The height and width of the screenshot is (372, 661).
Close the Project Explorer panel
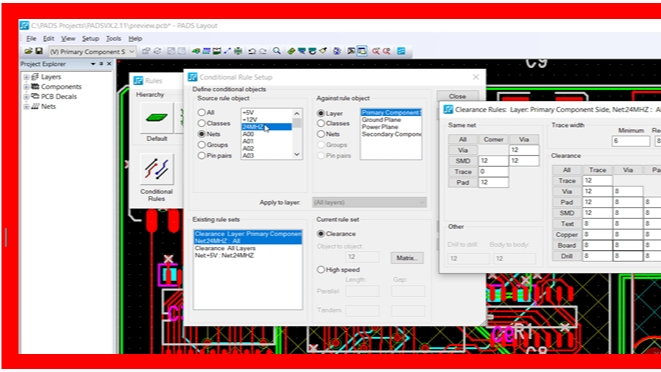(109, 64)
